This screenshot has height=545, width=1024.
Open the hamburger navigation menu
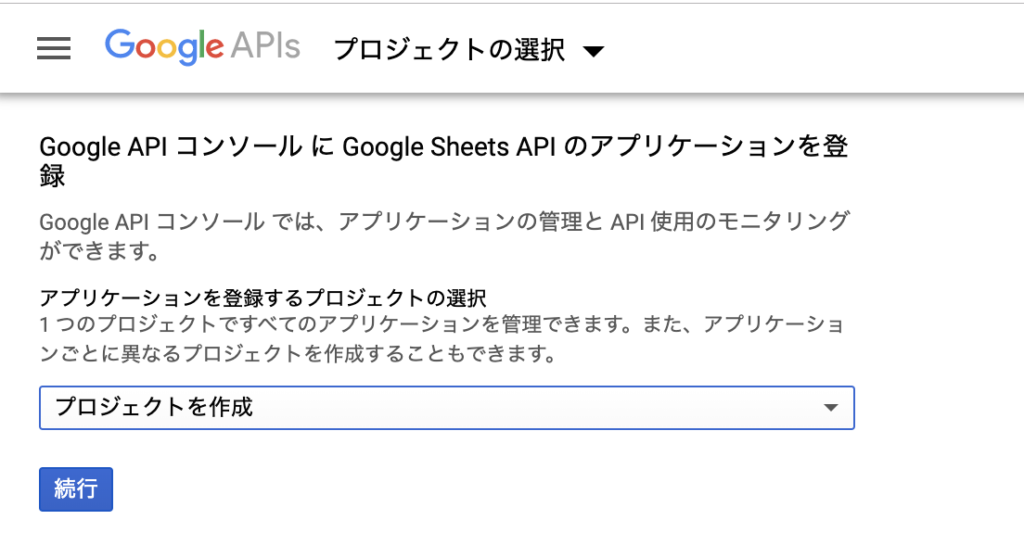54,48
